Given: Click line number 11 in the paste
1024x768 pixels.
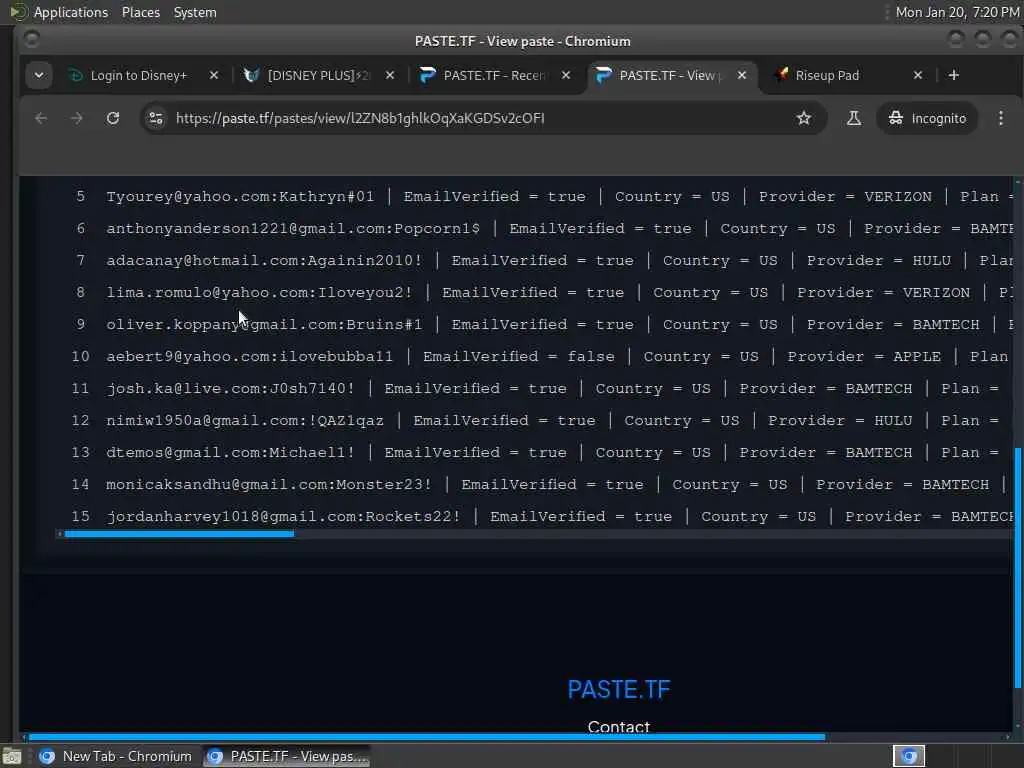Looking at the screenshot, I should (80, 389).
